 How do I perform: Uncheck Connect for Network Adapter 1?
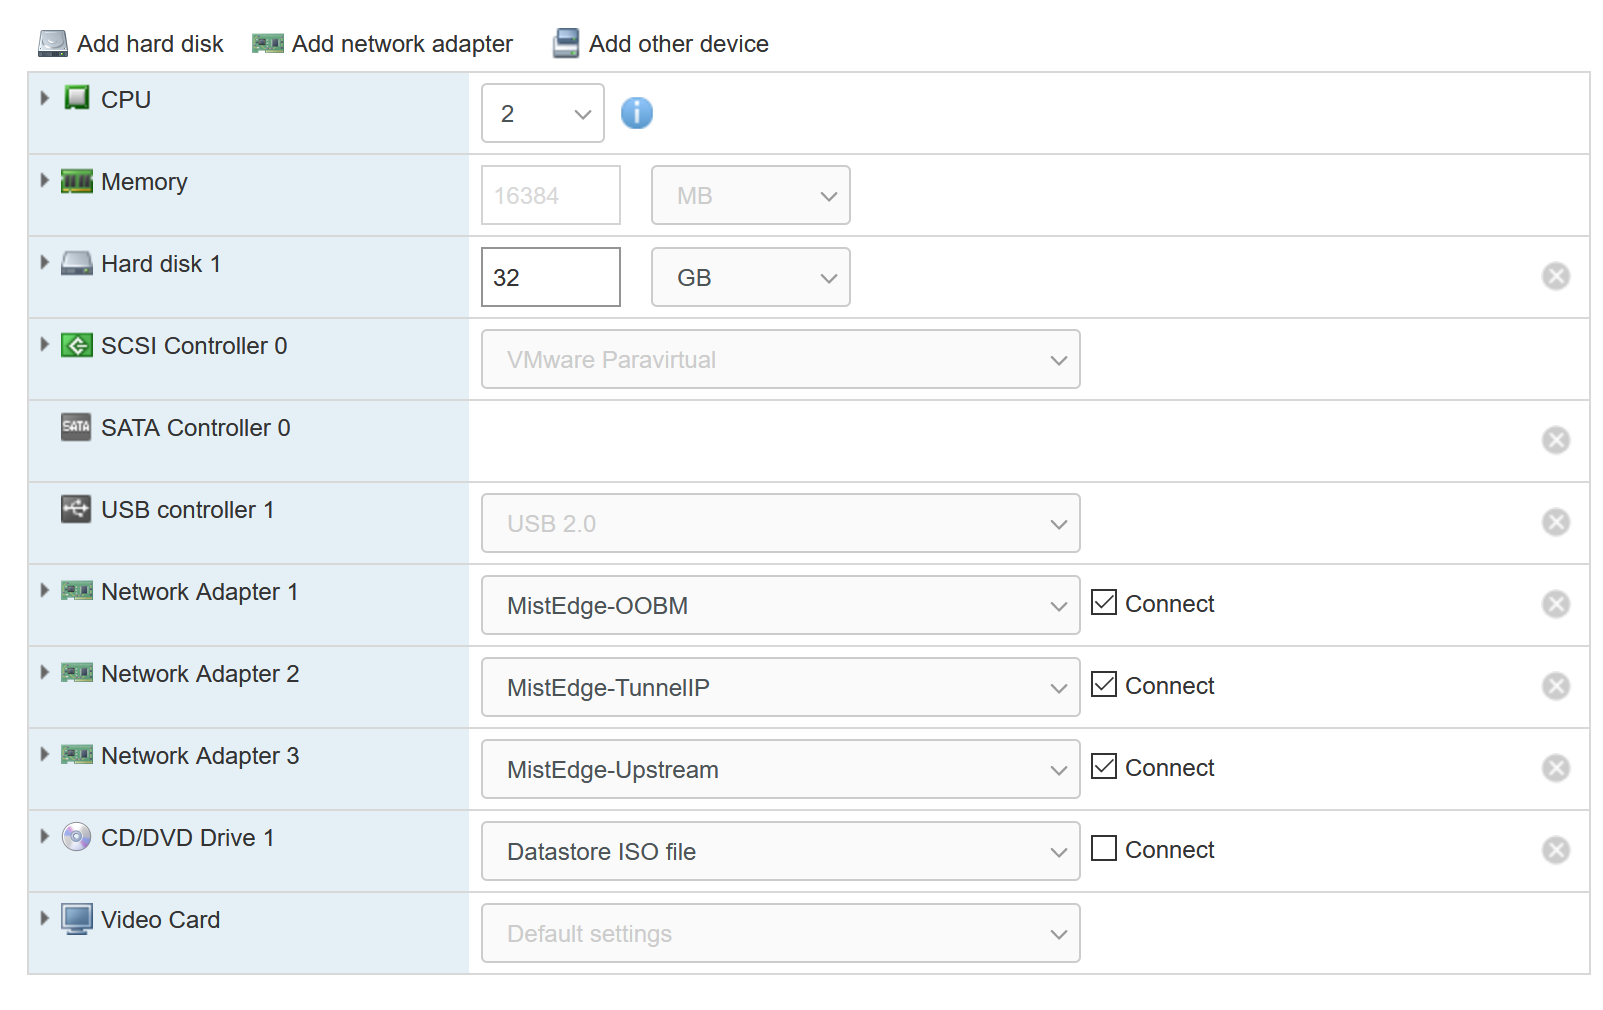1104,602
